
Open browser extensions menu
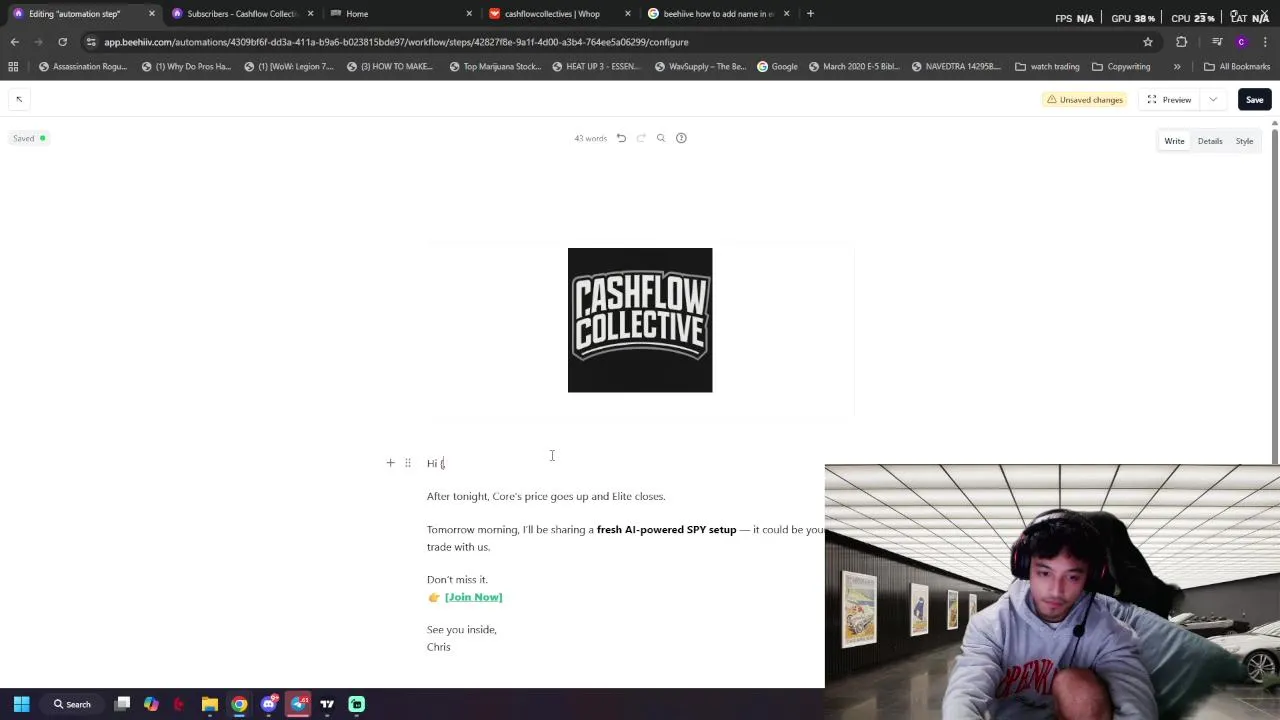coord(1181,42)
